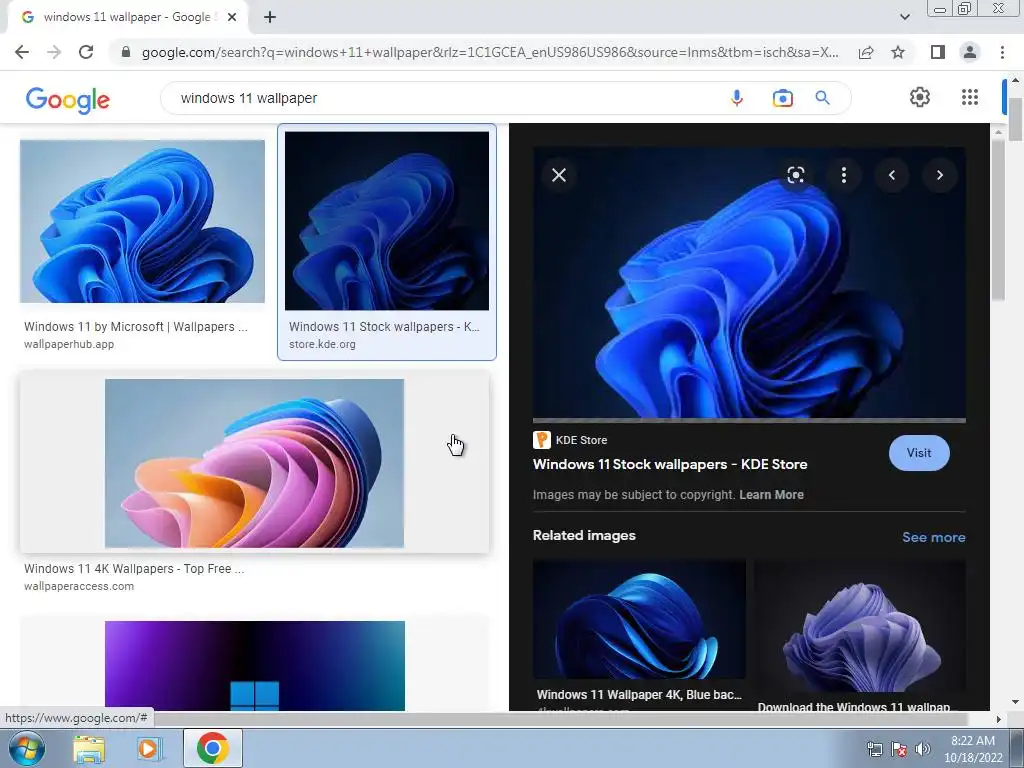The image size is (1024, 768).
Task: Open the Google apps grid
Action: (x=970, y=97)
